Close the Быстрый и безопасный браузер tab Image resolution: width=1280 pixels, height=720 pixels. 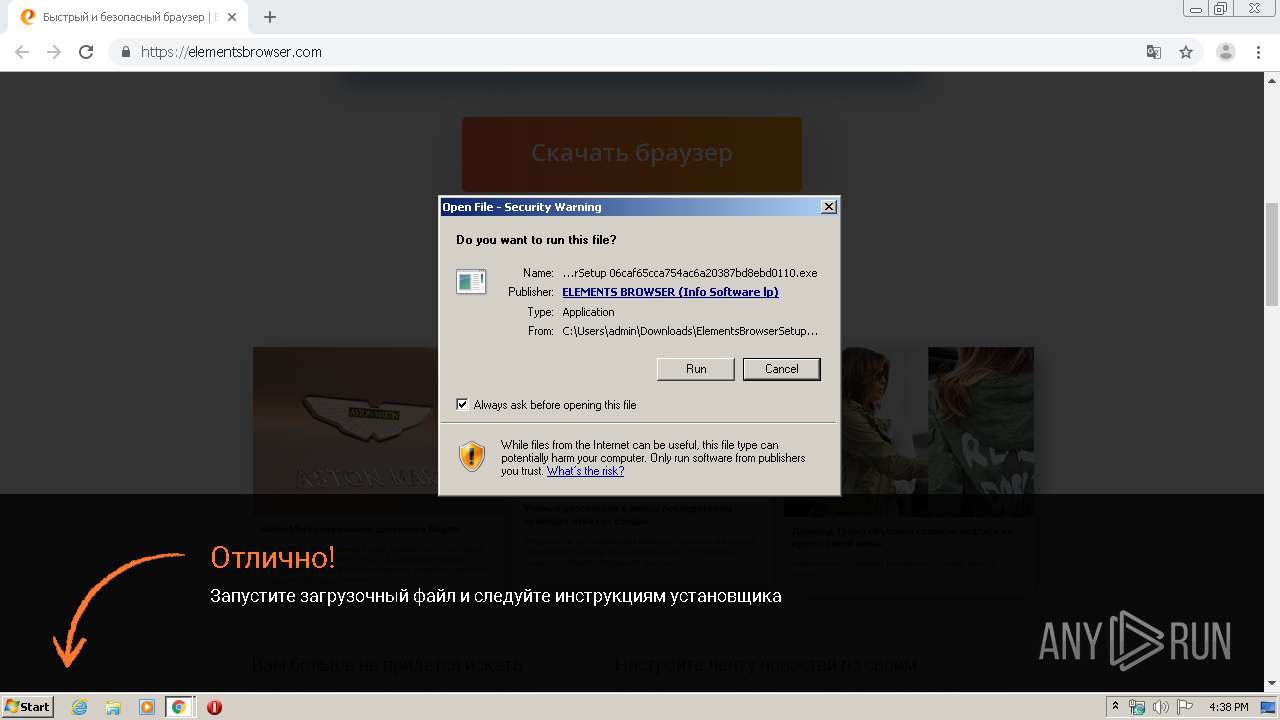[x=232, y=17]
